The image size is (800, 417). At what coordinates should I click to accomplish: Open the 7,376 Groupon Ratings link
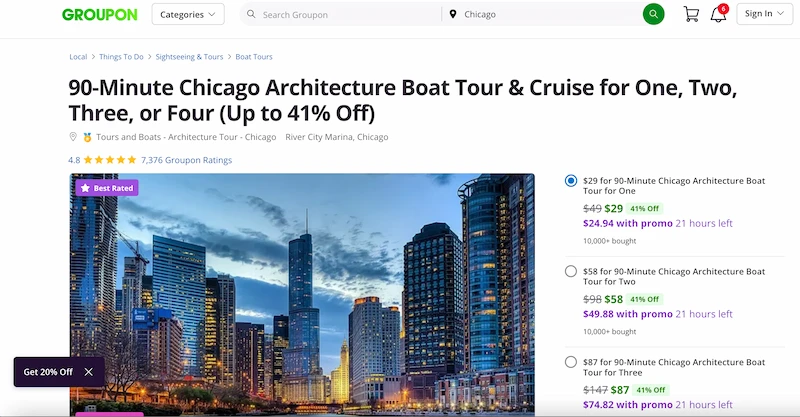(187, 160)
